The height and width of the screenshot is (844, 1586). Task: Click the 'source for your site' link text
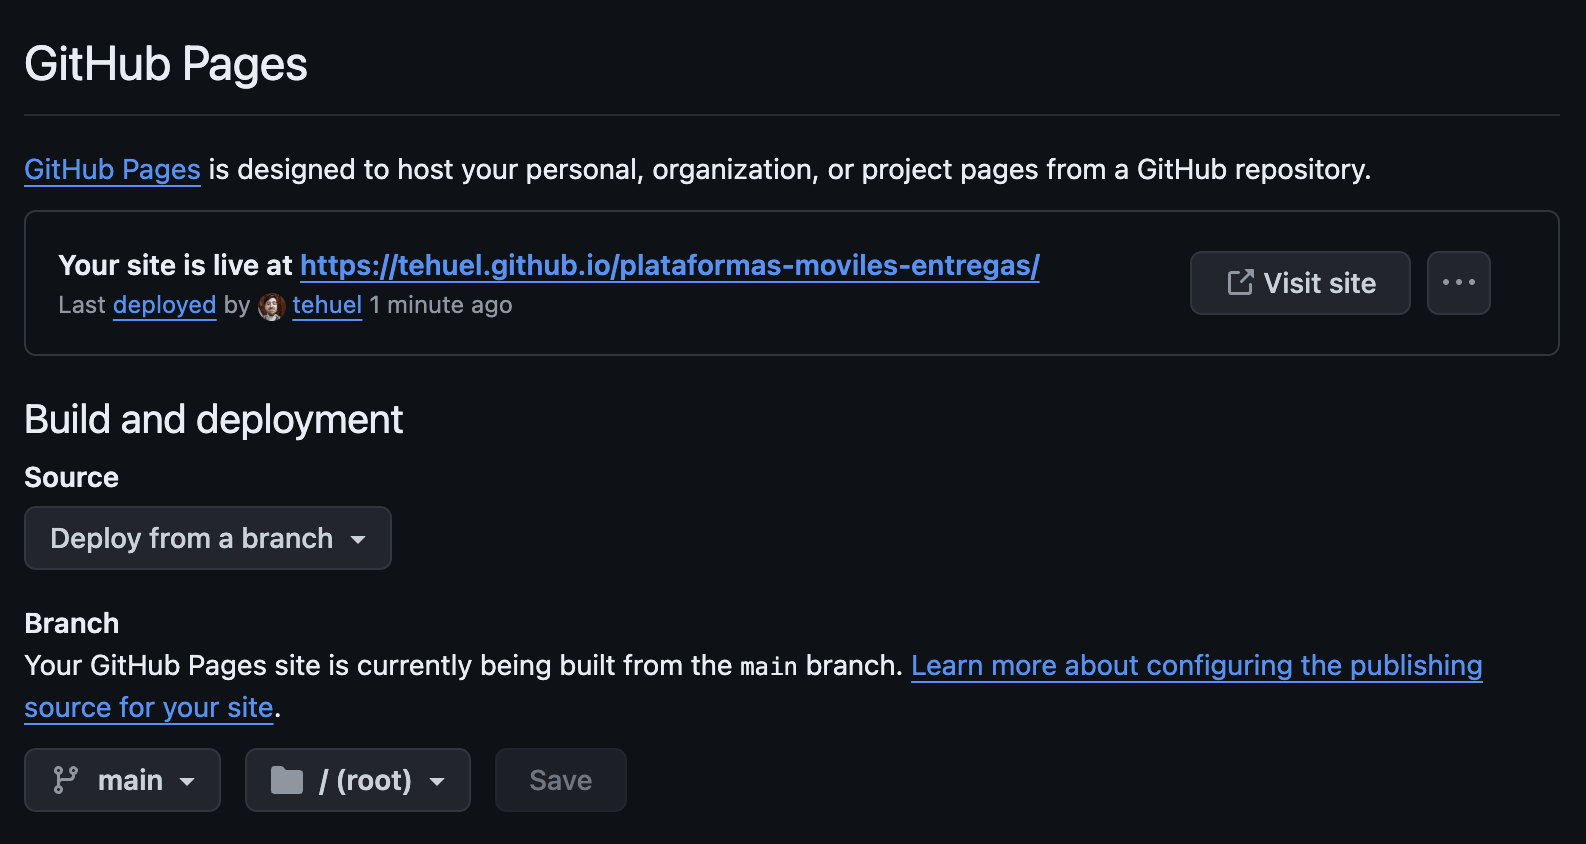pos(148,708)
